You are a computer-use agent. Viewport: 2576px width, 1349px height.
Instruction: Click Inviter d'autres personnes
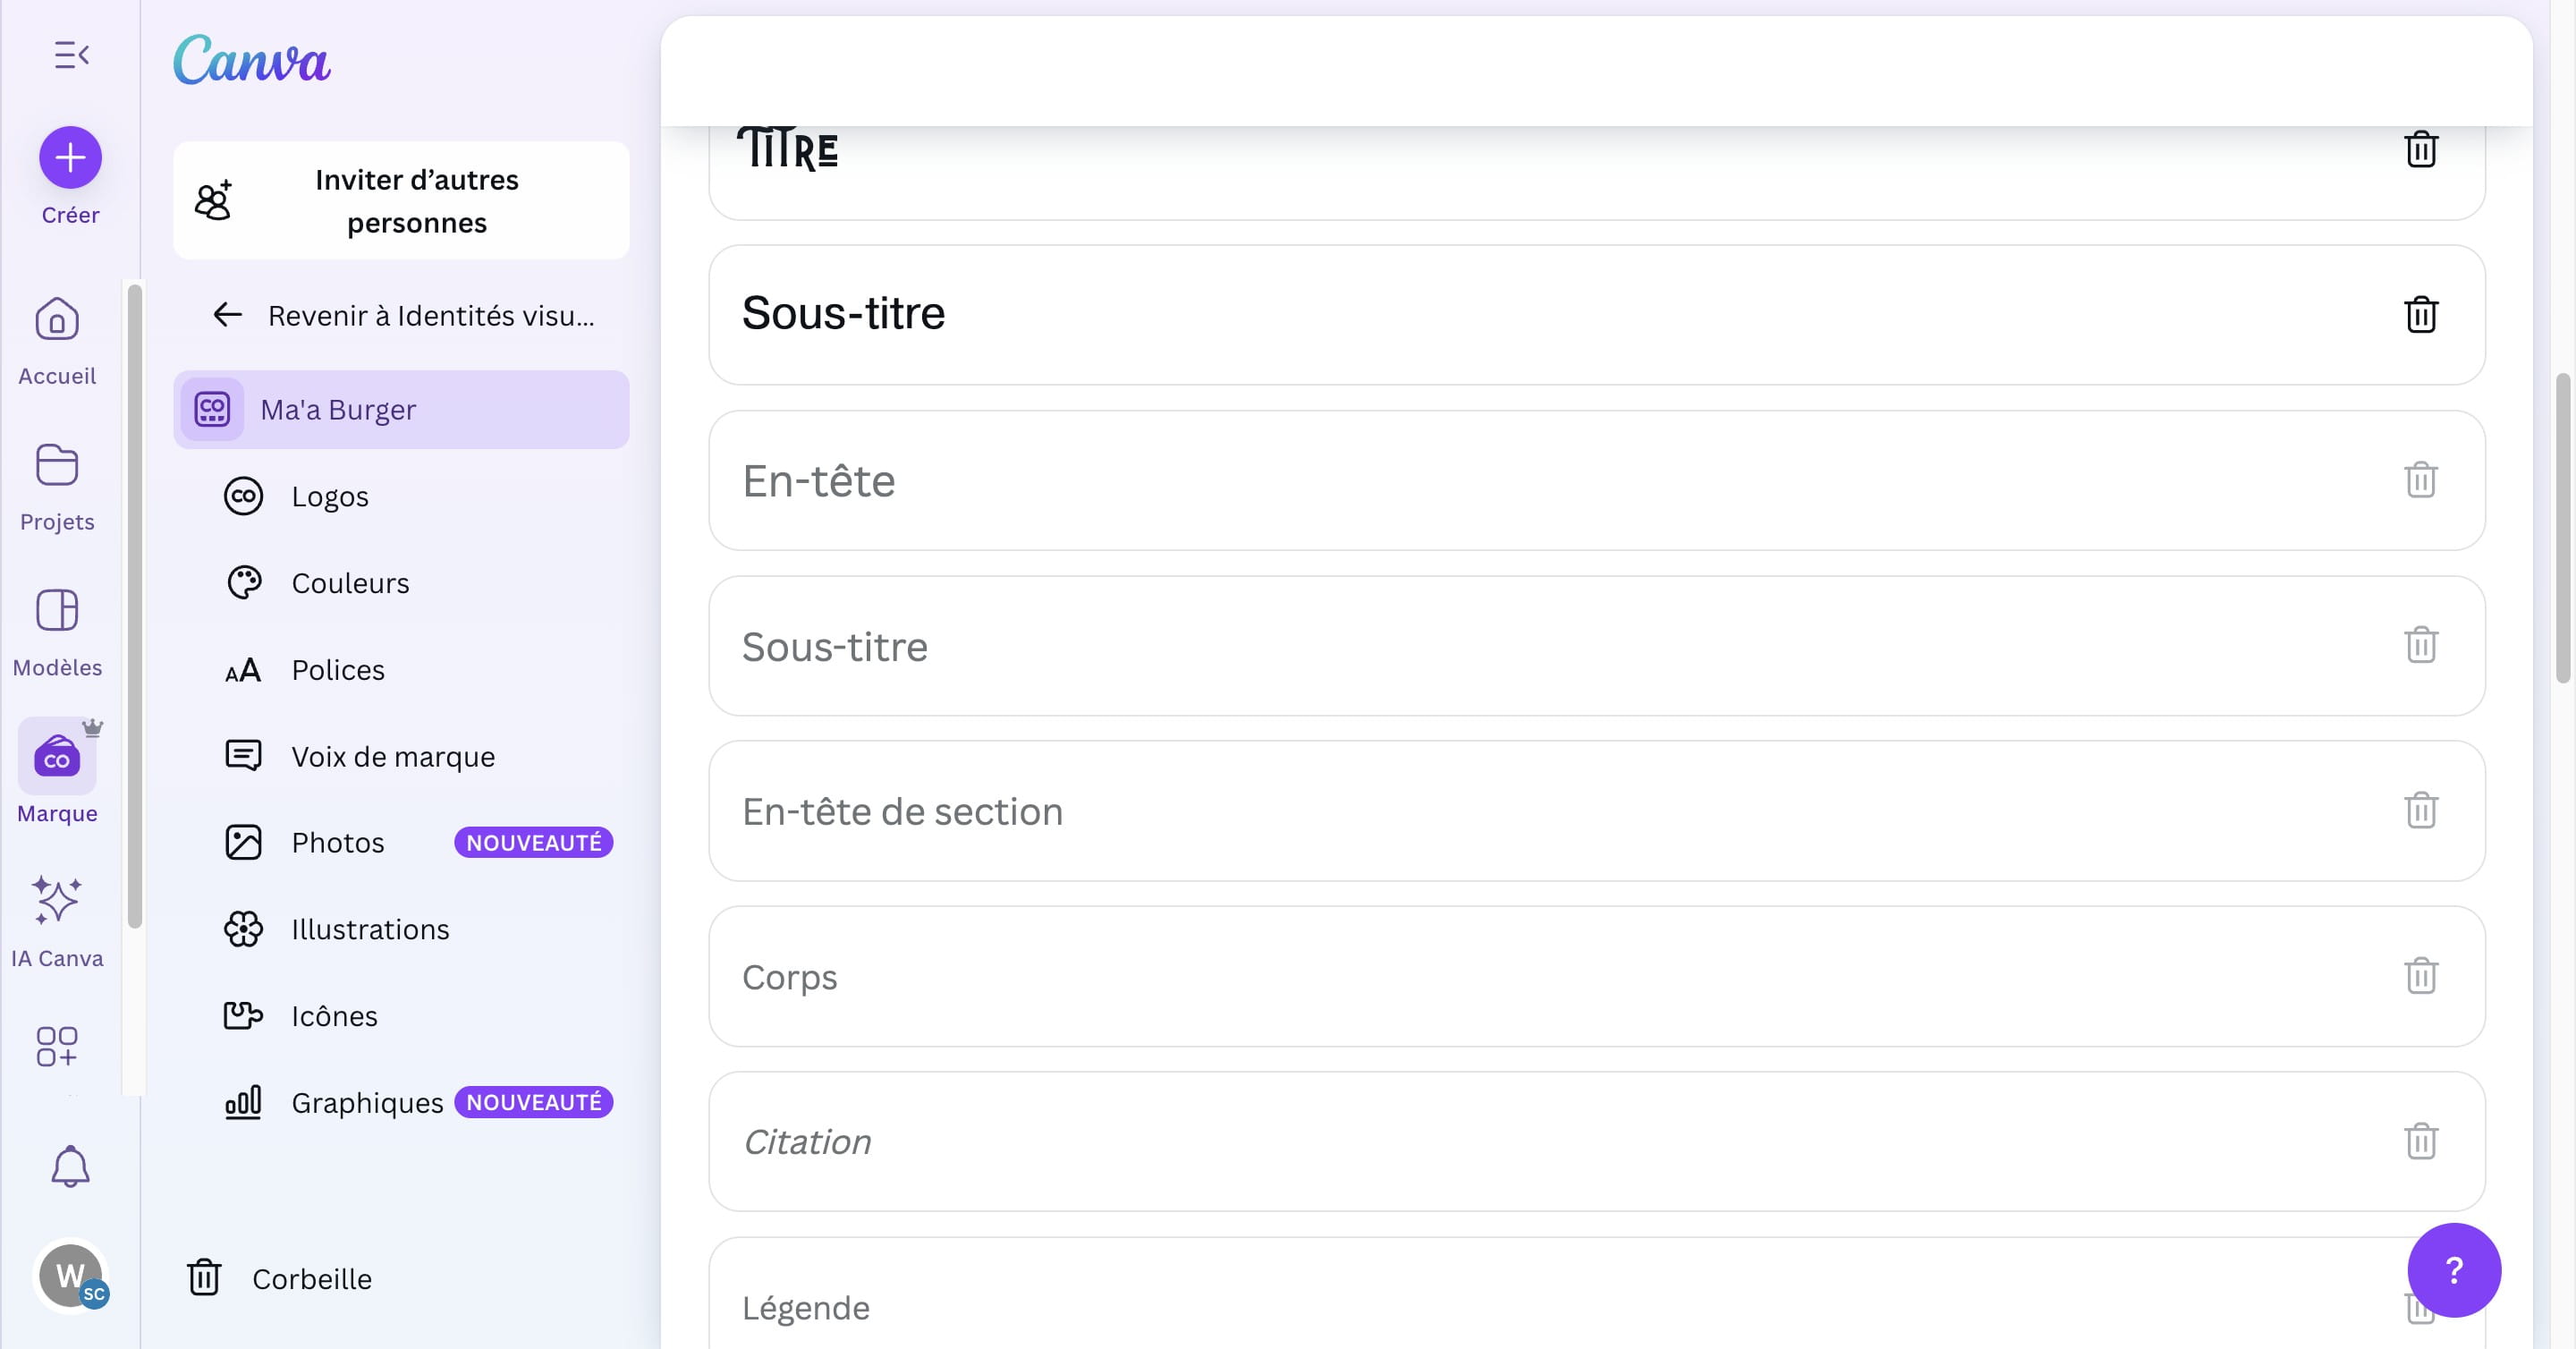pyautogui.click(x=402, y=200)
